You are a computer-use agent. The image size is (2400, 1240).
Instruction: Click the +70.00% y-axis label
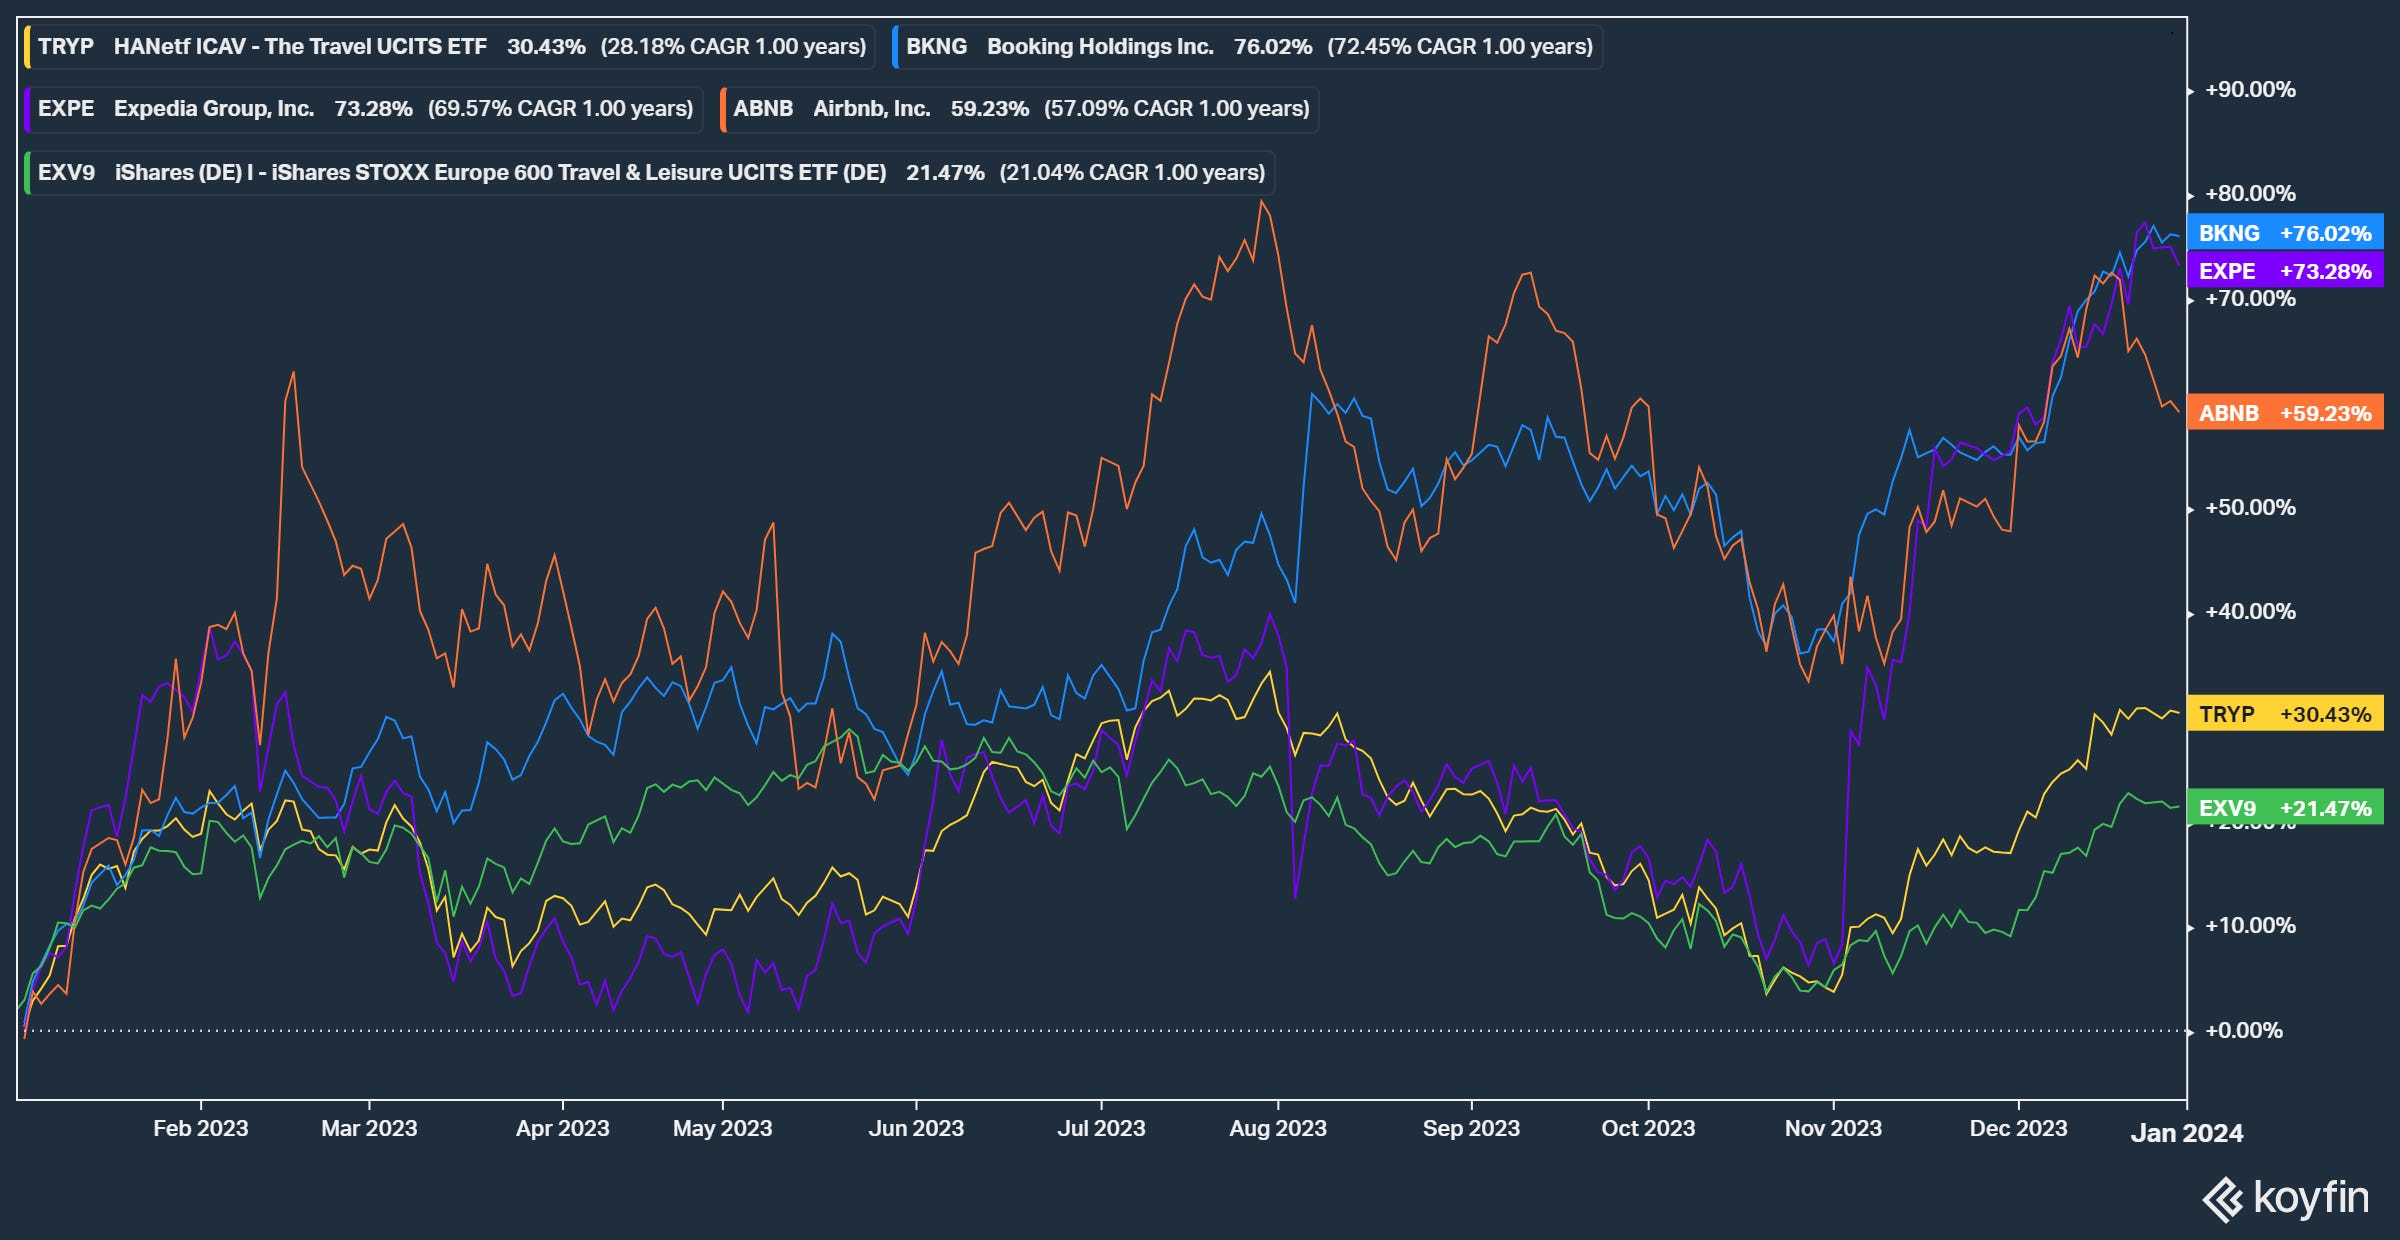2250,299
